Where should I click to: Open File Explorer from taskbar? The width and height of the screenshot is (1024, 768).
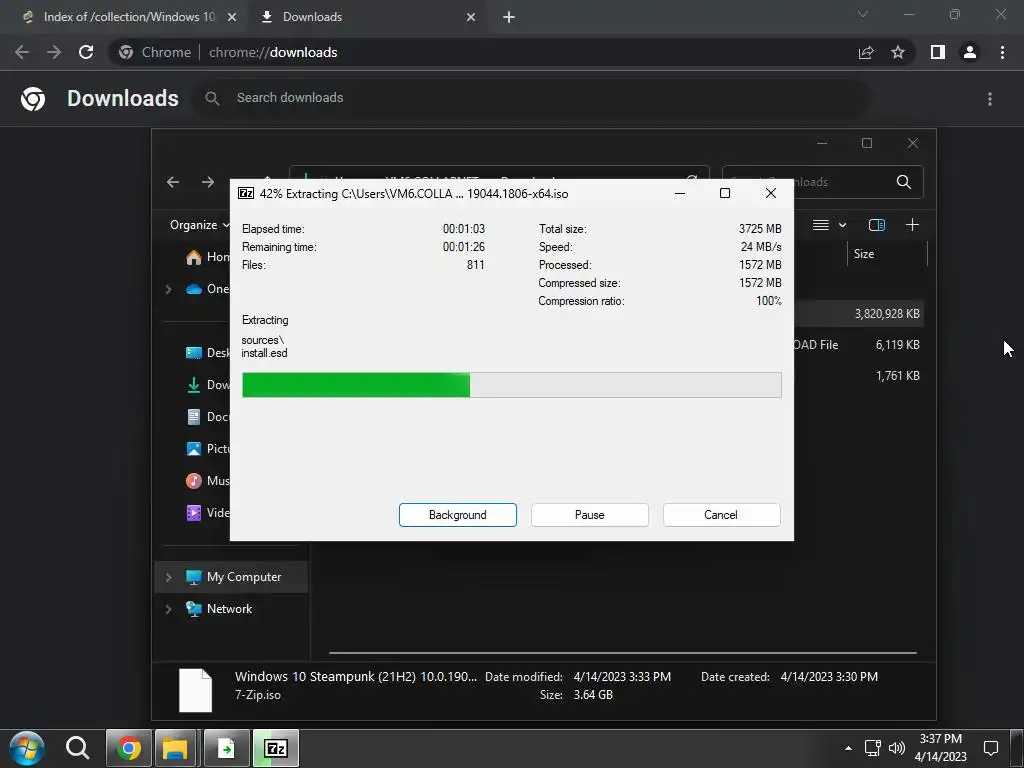click(x=175, y=748)
